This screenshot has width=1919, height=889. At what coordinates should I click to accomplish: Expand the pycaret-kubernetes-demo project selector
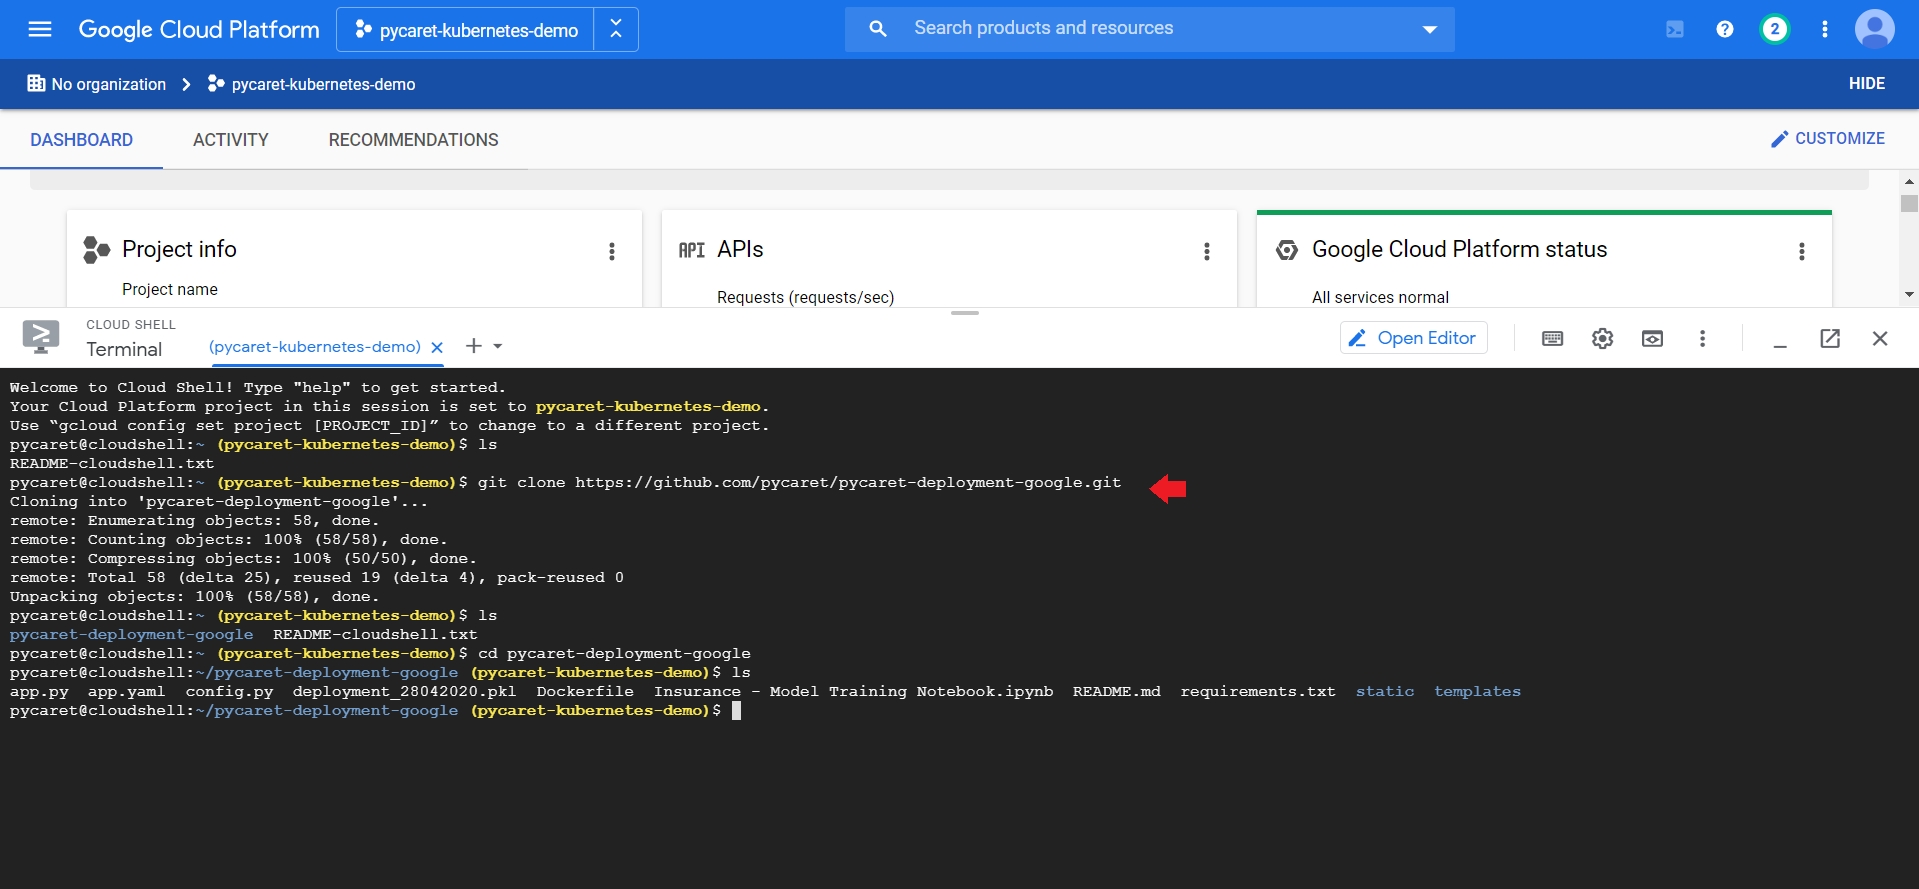point(466,30)
